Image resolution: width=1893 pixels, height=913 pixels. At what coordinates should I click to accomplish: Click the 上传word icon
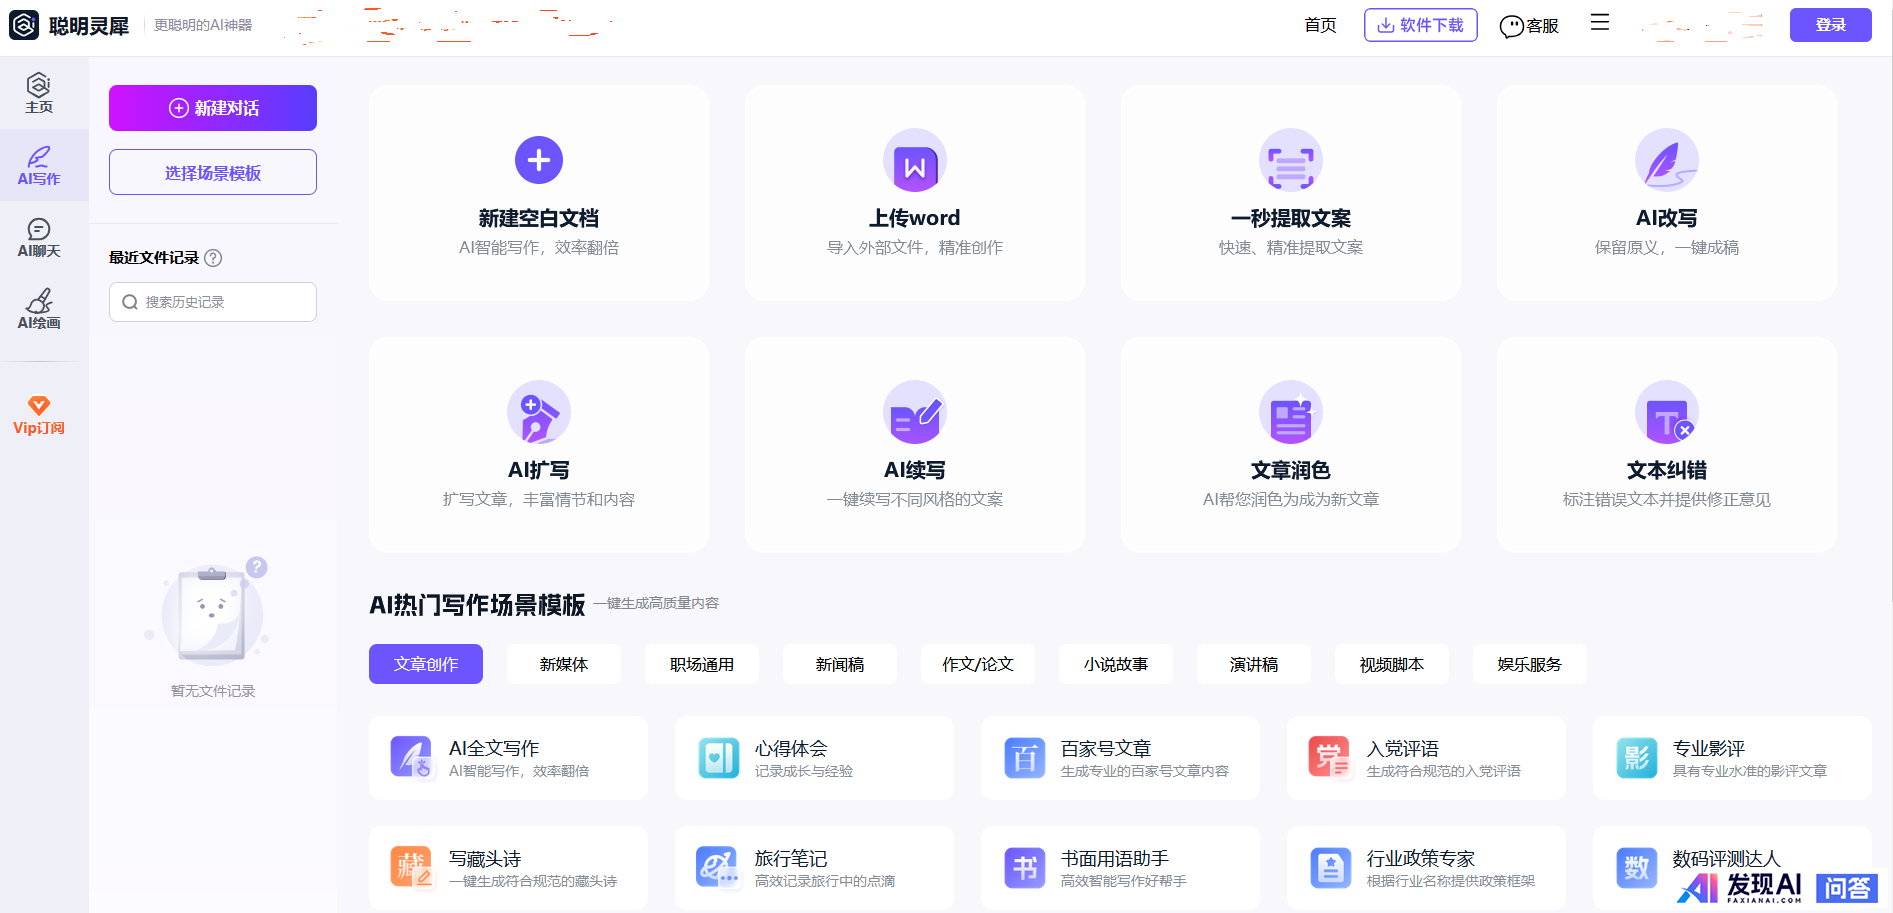[x=914, y=161]
